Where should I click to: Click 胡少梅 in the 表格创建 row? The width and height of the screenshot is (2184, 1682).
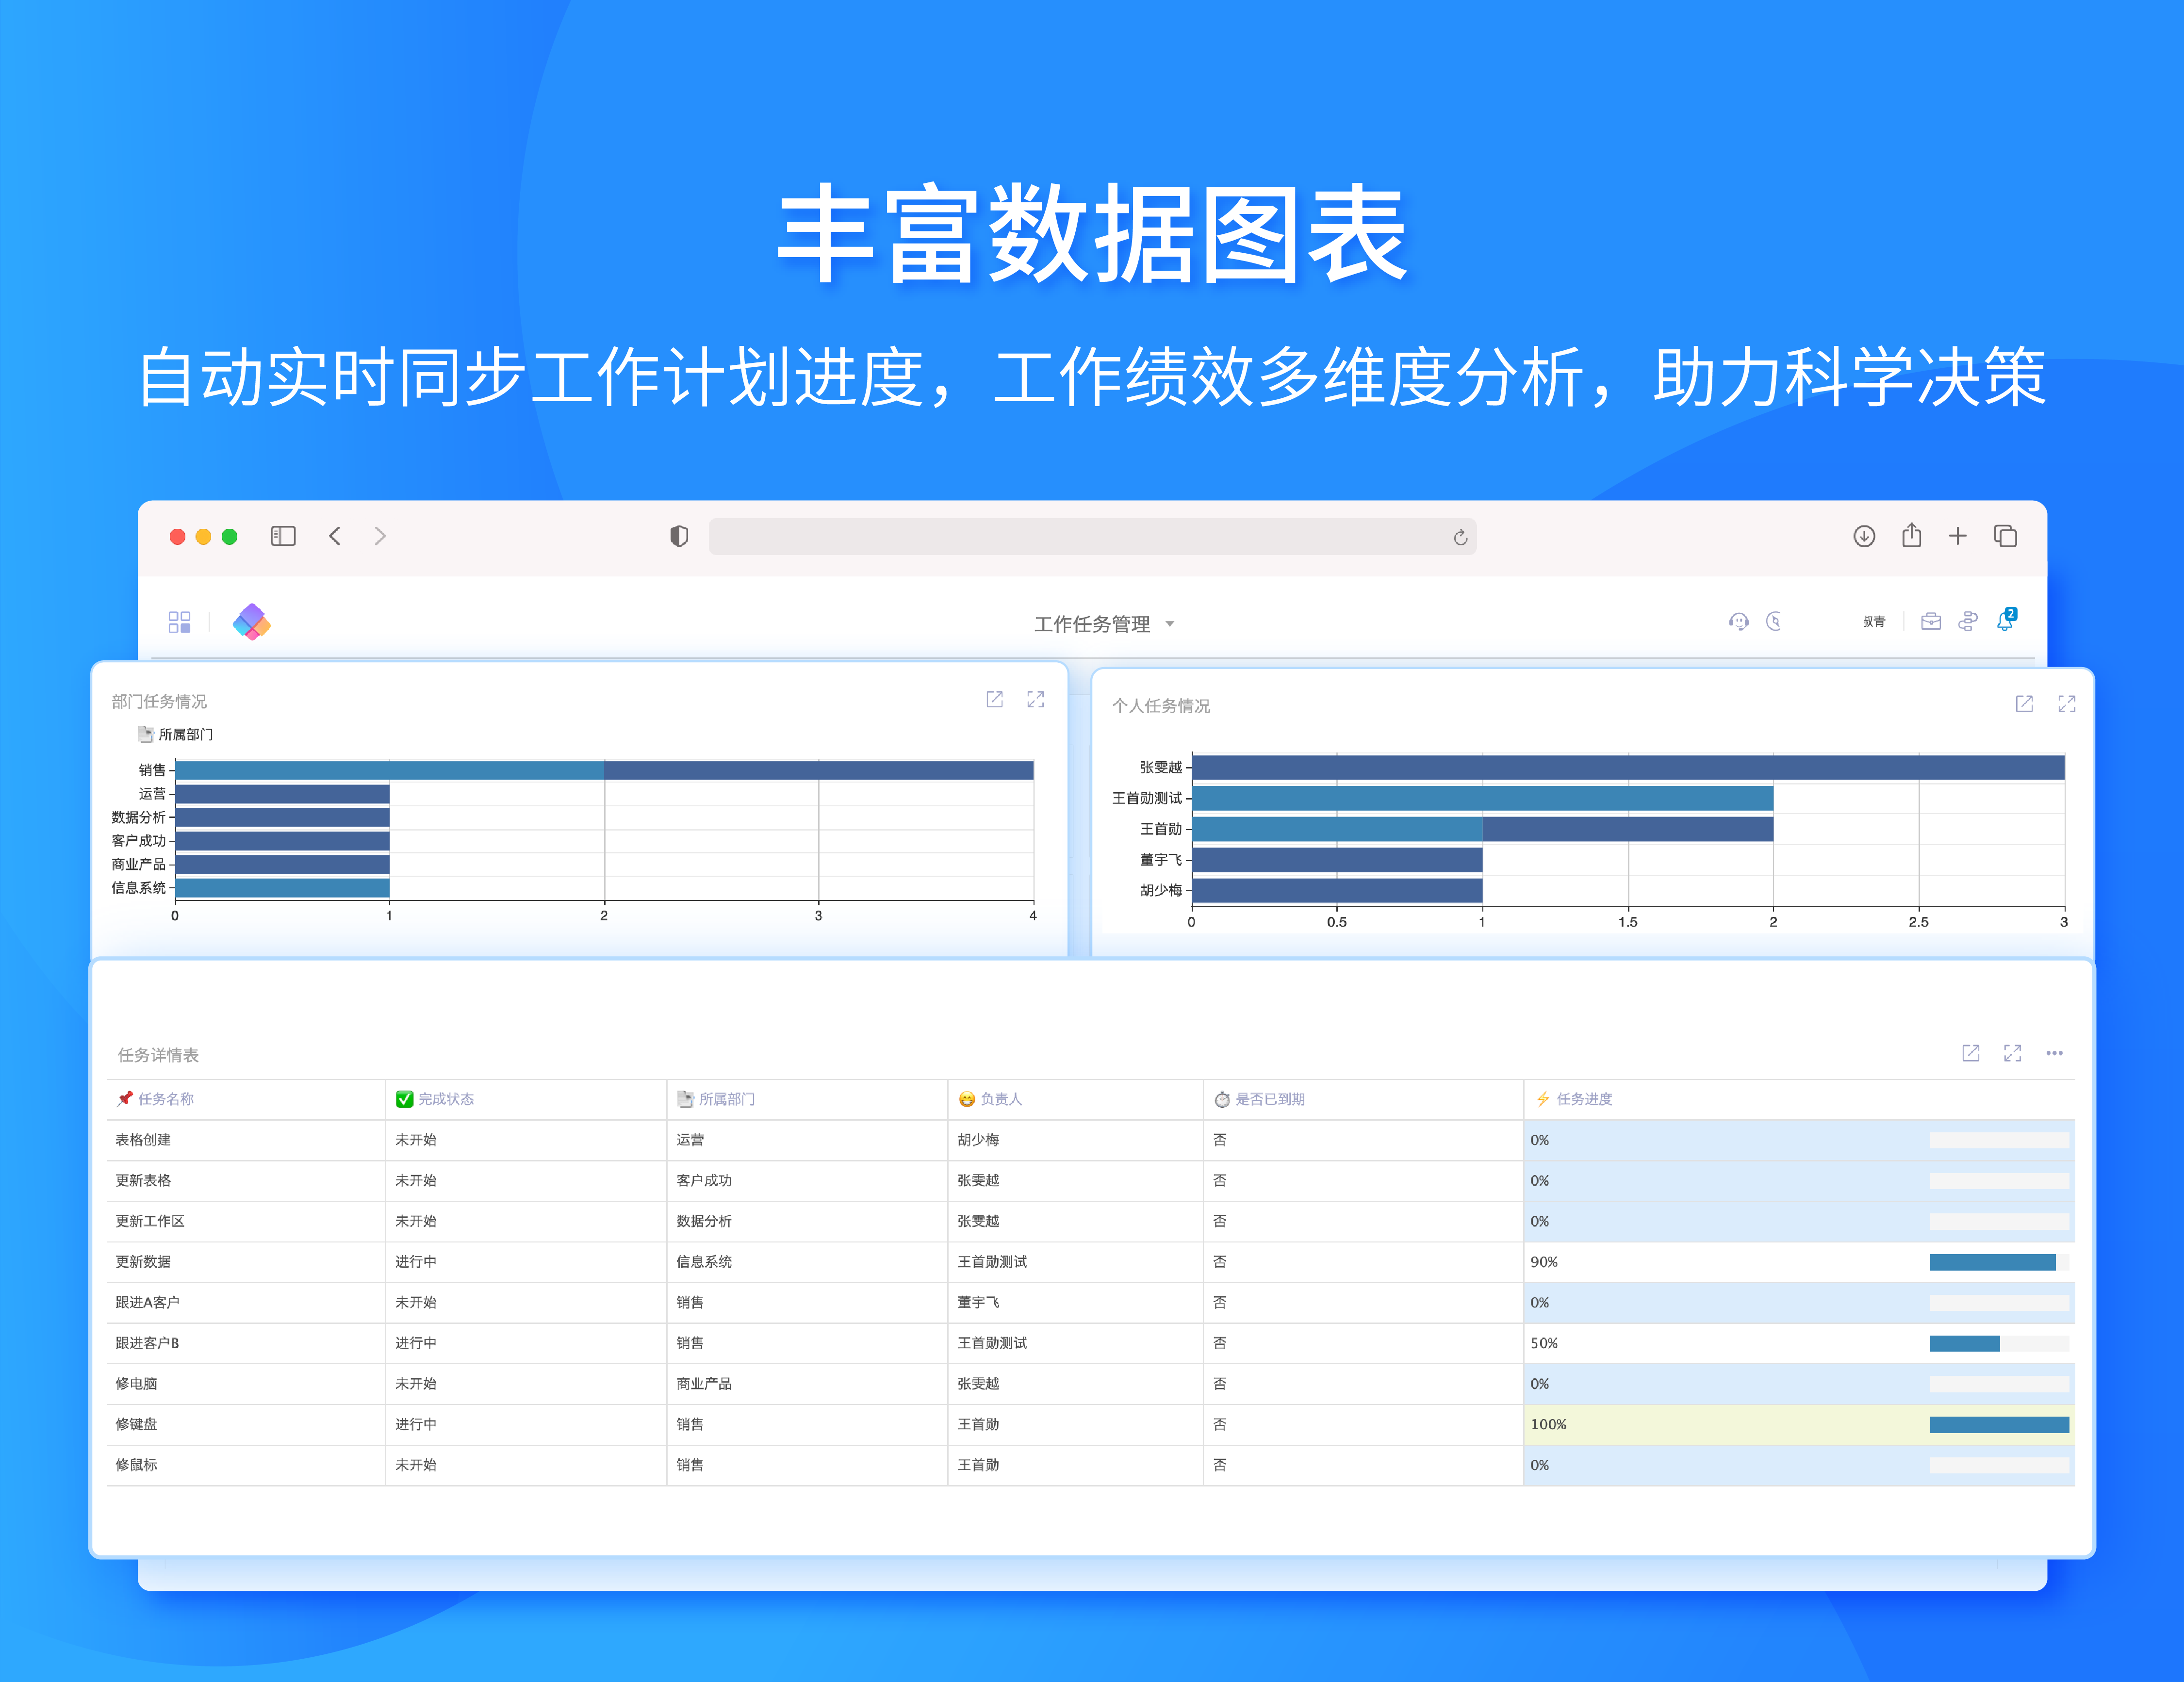click(978, 1140)
